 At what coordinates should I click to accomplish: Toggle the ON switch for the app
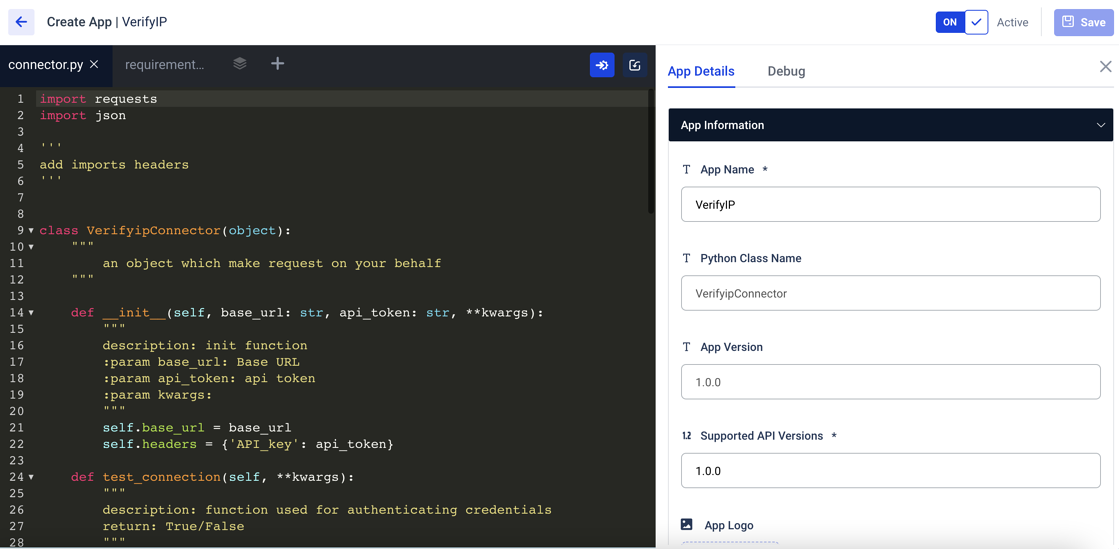click(x=950, y=22)
